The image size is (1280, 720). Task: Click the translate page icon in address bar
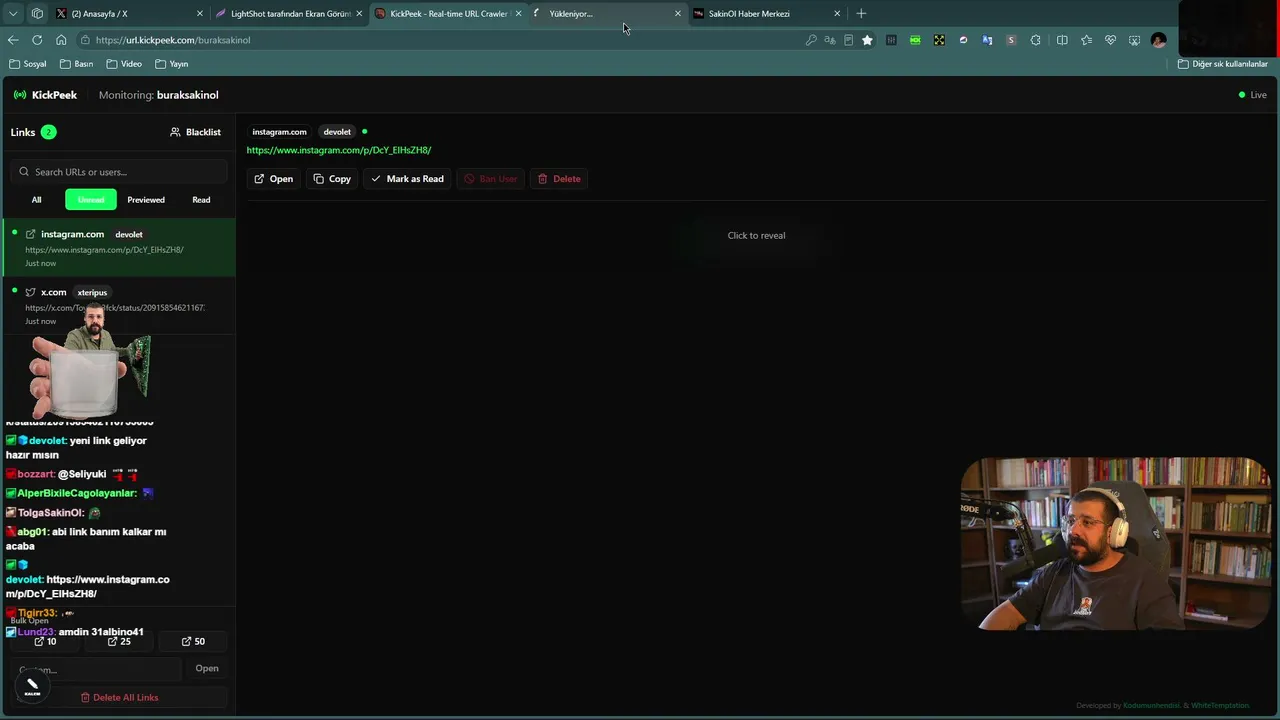tap(830, 40)
